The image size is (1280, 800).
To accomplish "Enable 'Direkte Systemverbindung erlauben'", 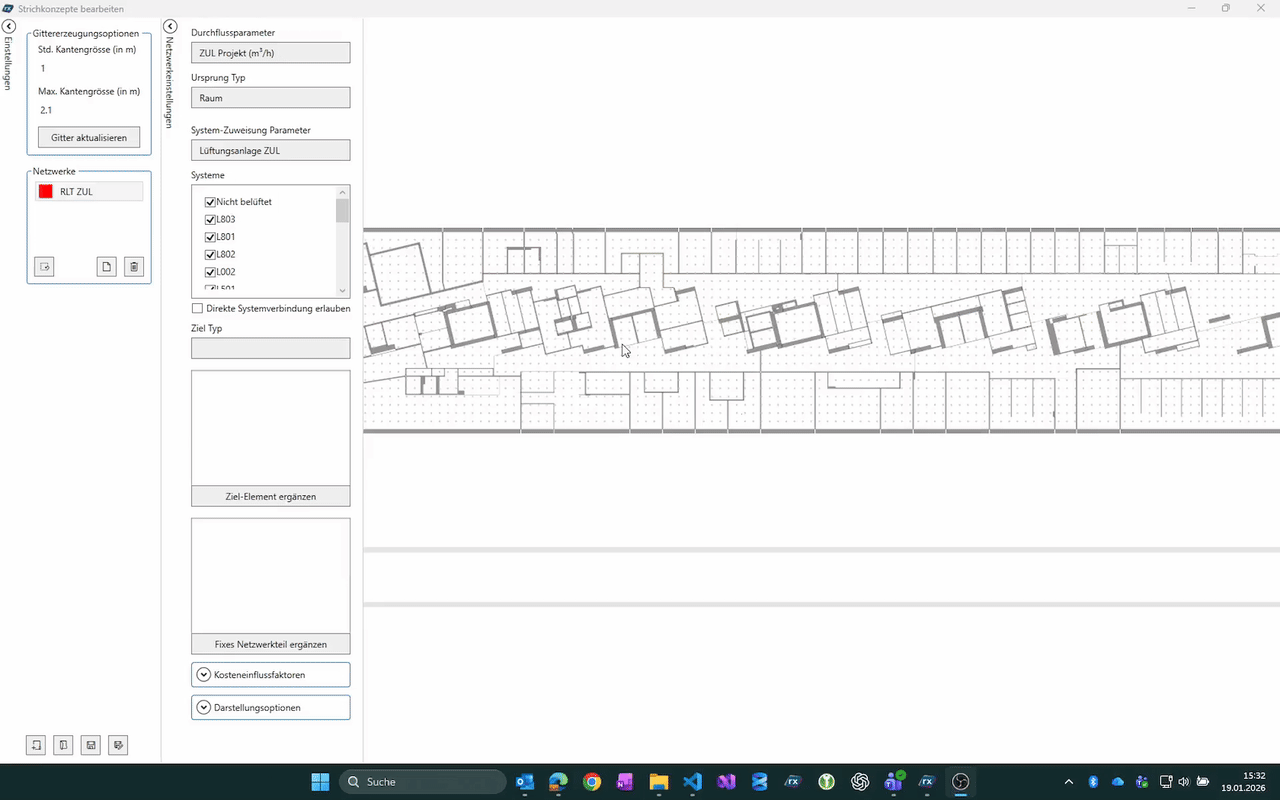I will (197, 309).
